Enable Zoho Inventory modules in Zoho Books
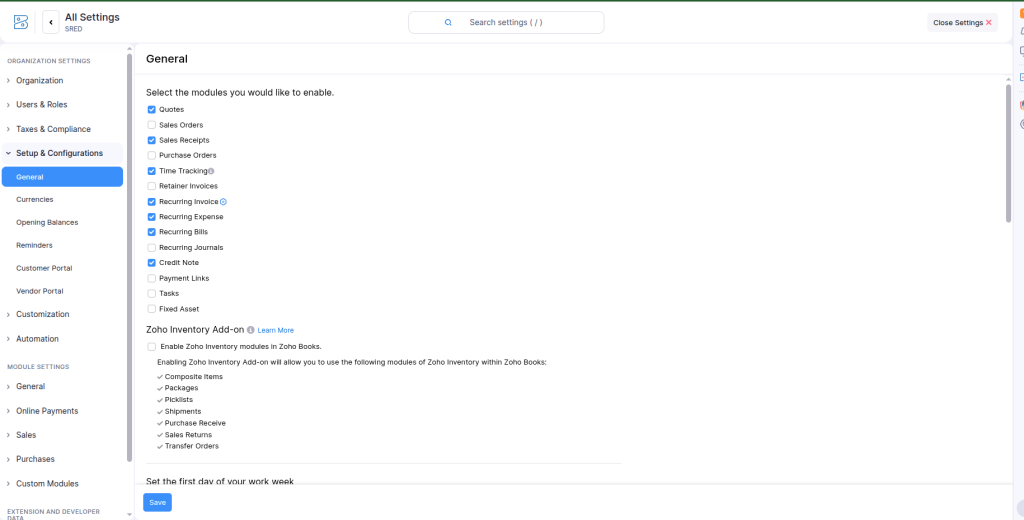The height and width of the screenshot is (520, 1024). (x=152, y=347)
